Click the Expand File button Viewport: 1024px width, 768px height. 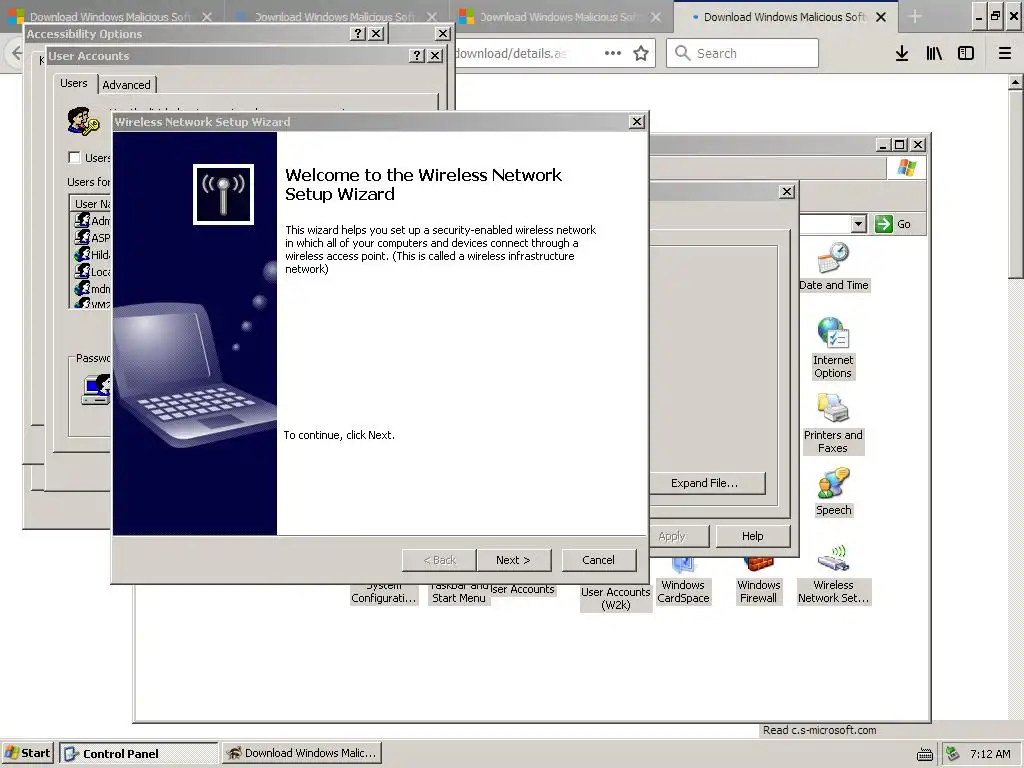tap(705, 483)
